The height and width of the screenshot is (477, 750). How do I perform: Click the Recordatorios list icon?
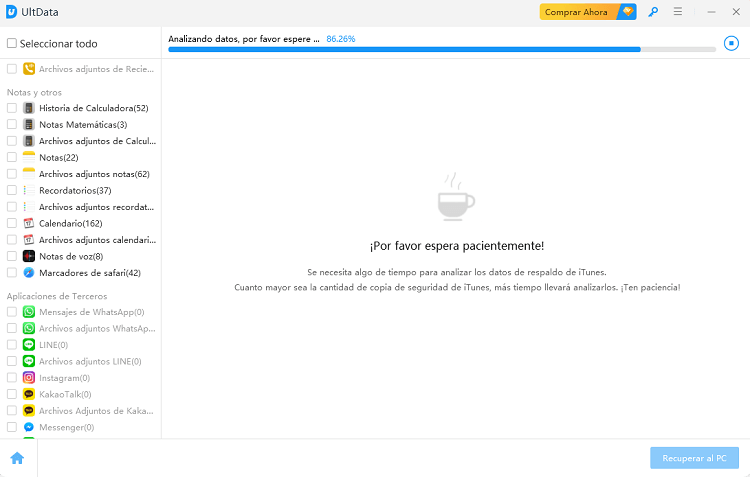coord(29,190)
